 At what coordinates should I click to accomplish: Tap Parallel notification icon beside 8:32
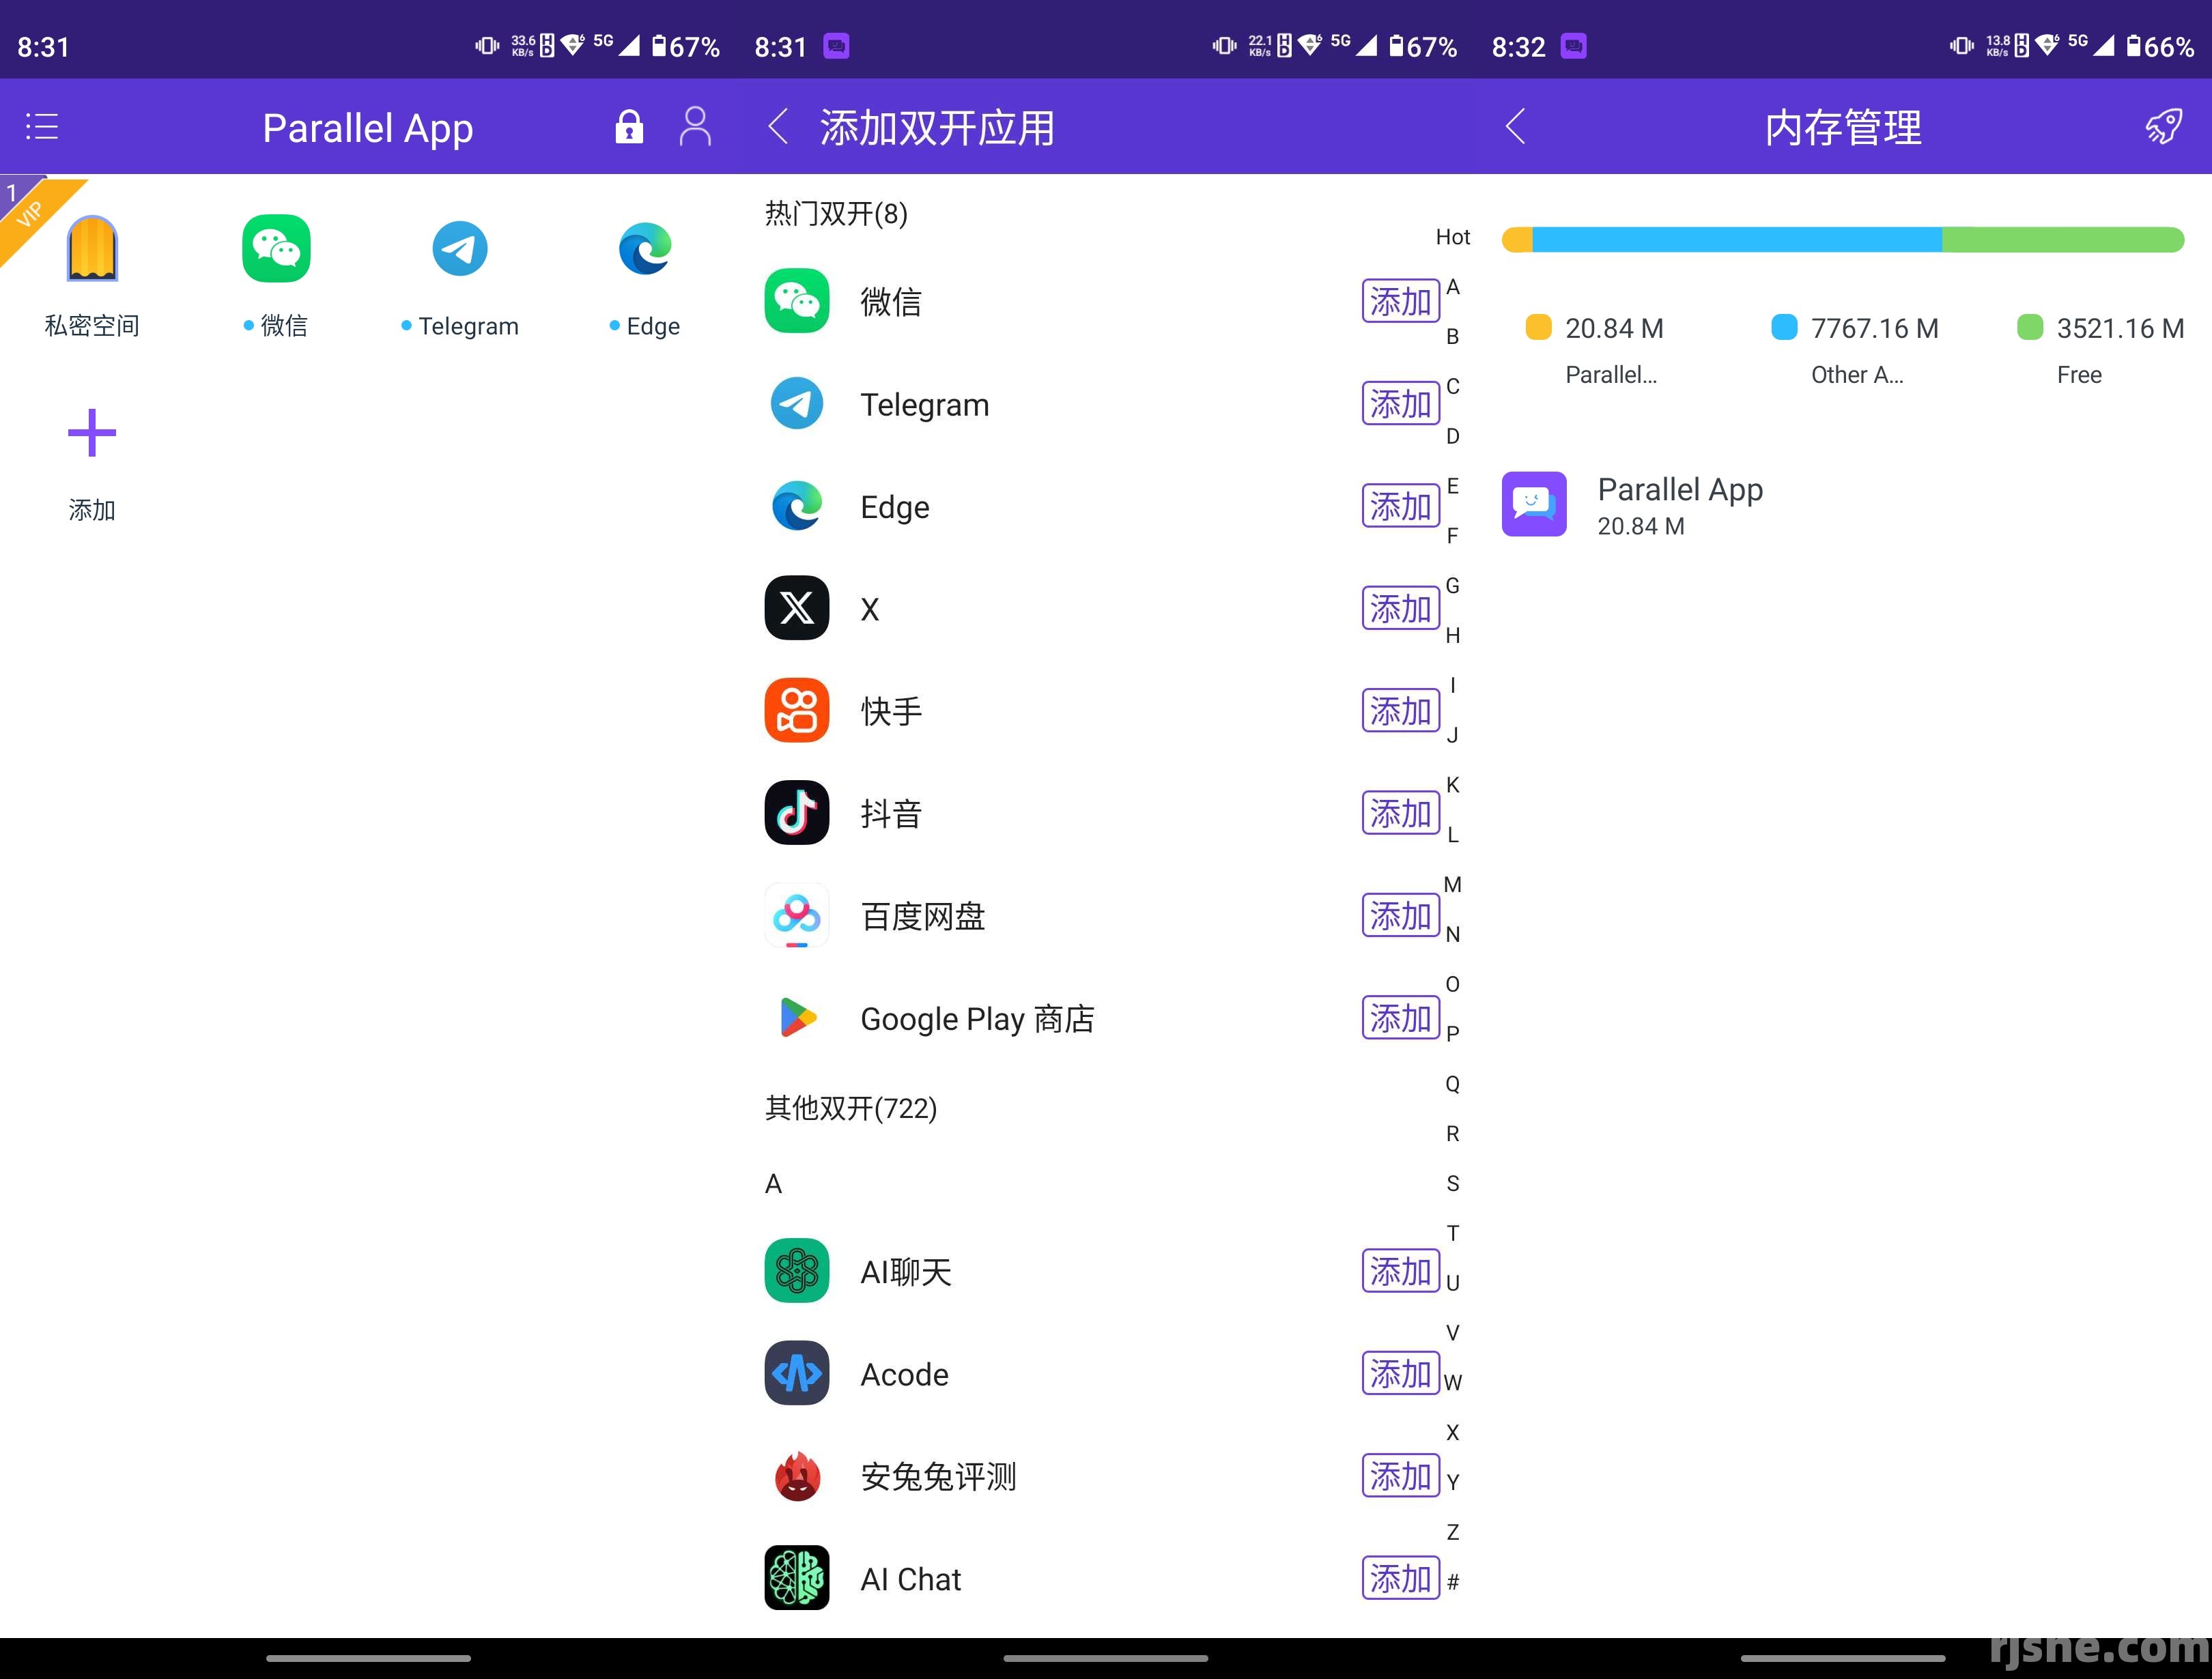click(x=1573, y=46)
